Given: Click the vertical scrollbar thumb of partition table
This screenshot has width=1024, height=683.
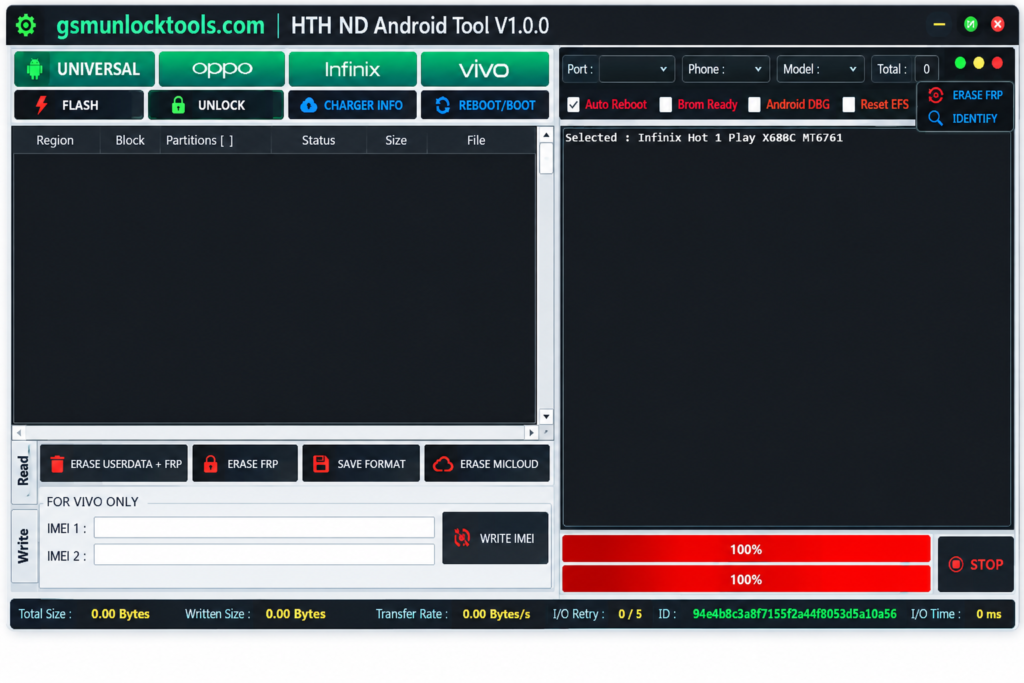Looking at the screenshot, I should pyautogui.click(x=546, y=158).
